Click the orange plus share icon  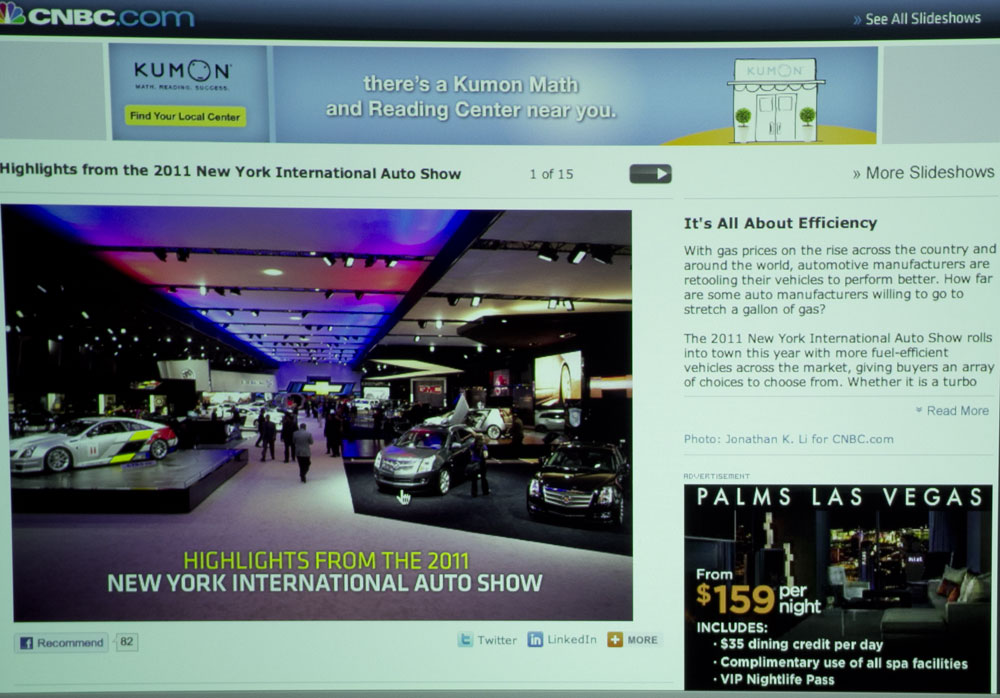pos(615,639)
